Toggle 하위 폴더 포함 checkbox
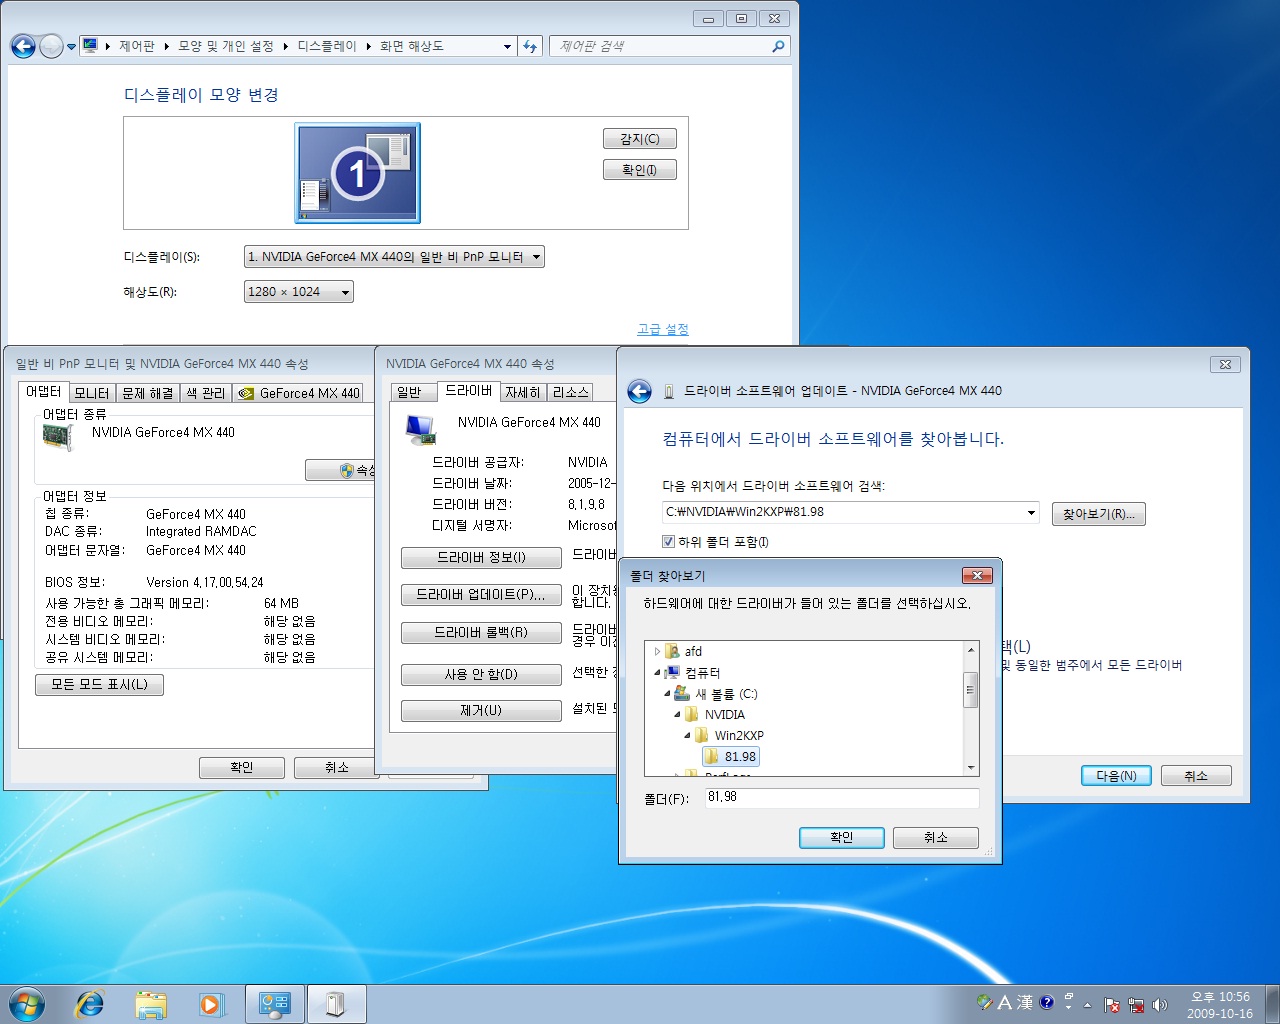This screenshot has height=1024, width=1280. pyautogui.click(x=669, y=542)
